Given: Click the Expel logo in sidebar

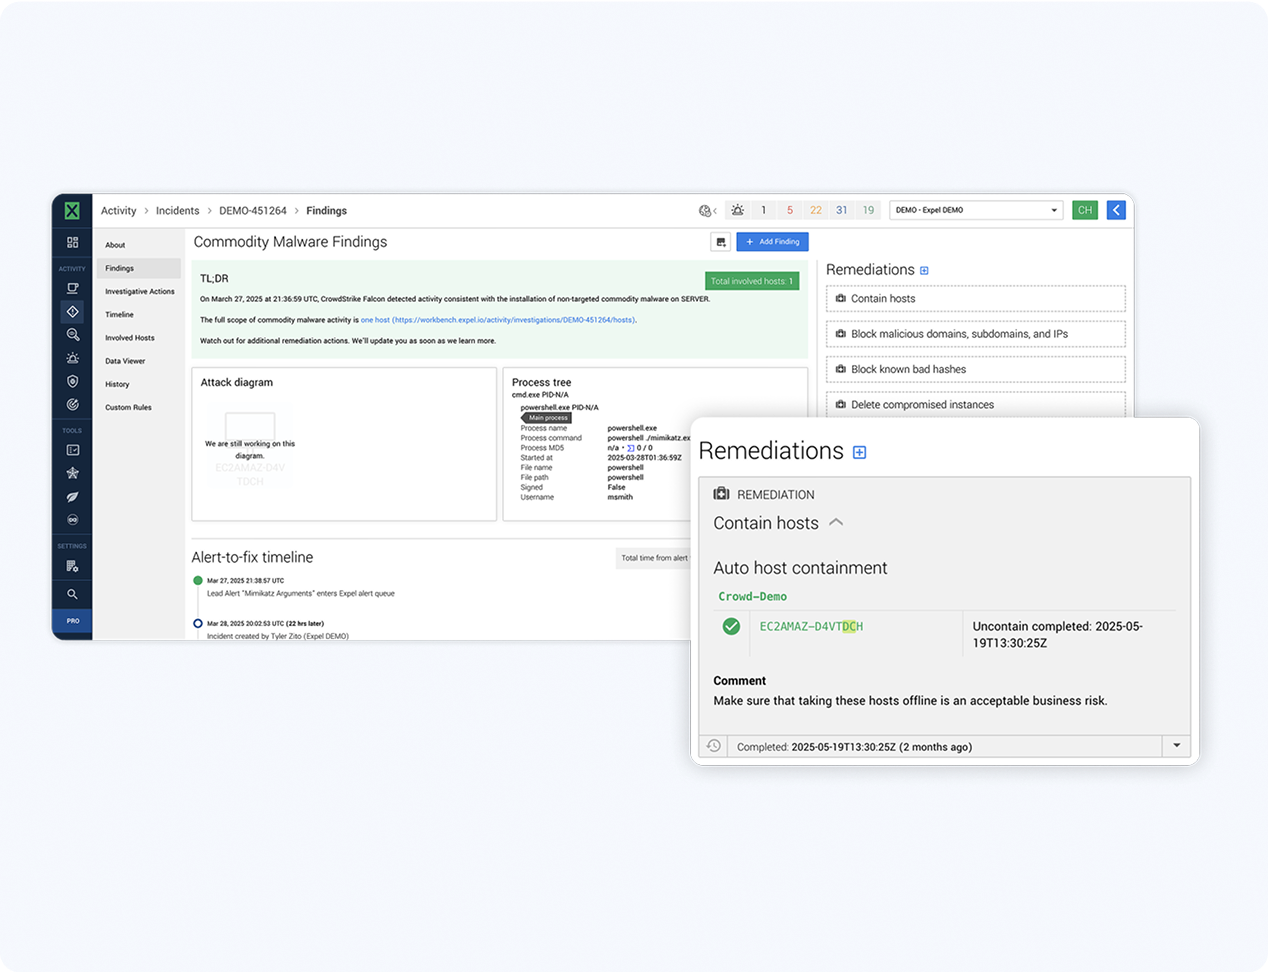Looking at the screenshot, I should coord(72,211).
